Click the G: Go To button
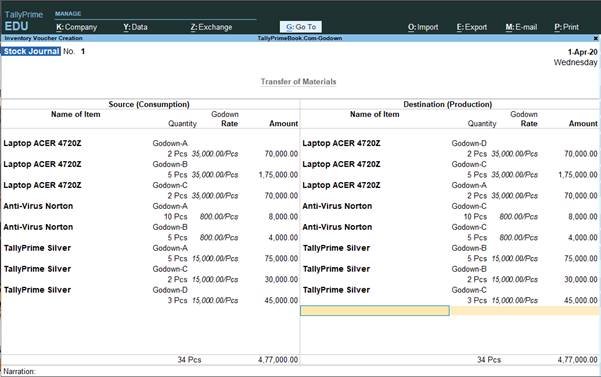Viewport: 601px width, 377px height. [301, 27]
